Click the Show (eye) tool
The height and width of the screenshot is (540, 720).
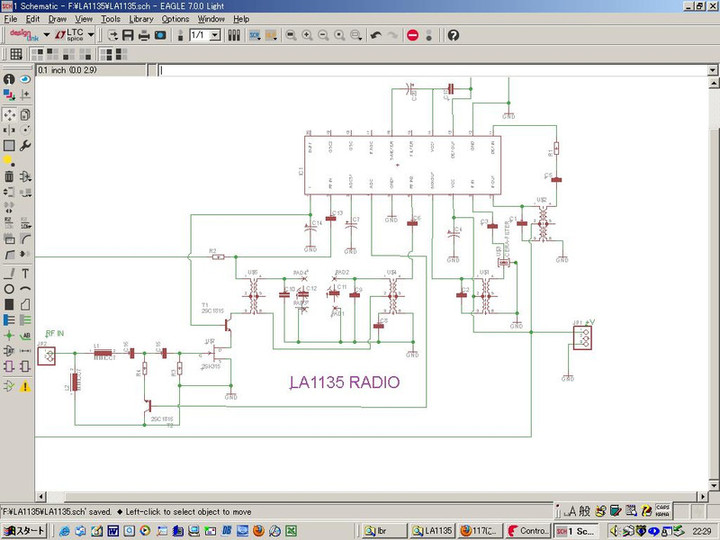pyautogui.click(x=25, y=79)
